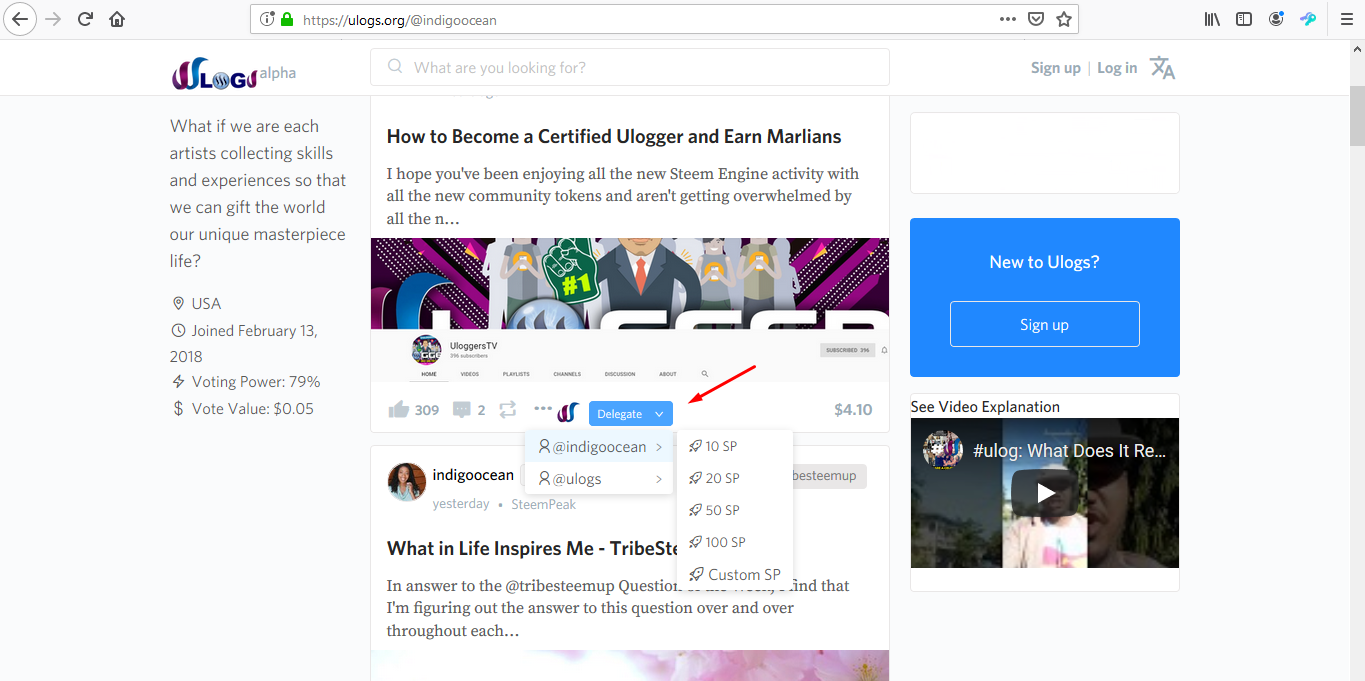Open the Firefox account avatar icon
1365x681 pixels.
pos(1276,19)
